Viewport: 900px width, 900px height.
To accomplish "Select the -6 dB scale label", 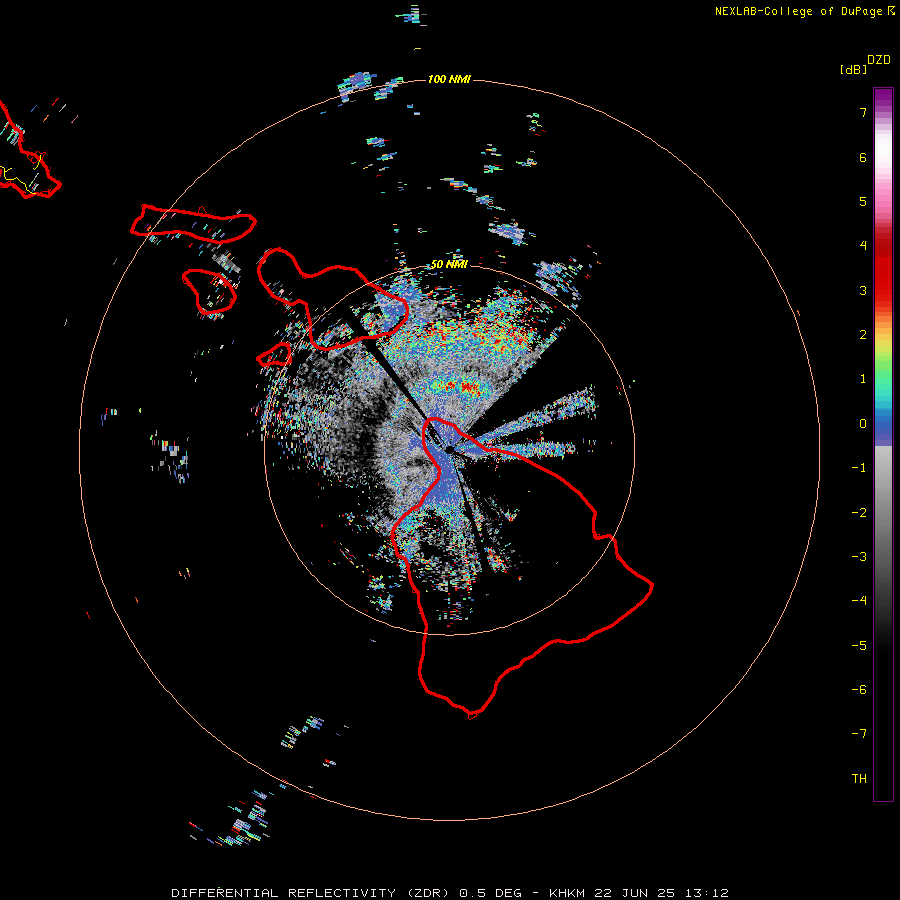I will [859, 690].
